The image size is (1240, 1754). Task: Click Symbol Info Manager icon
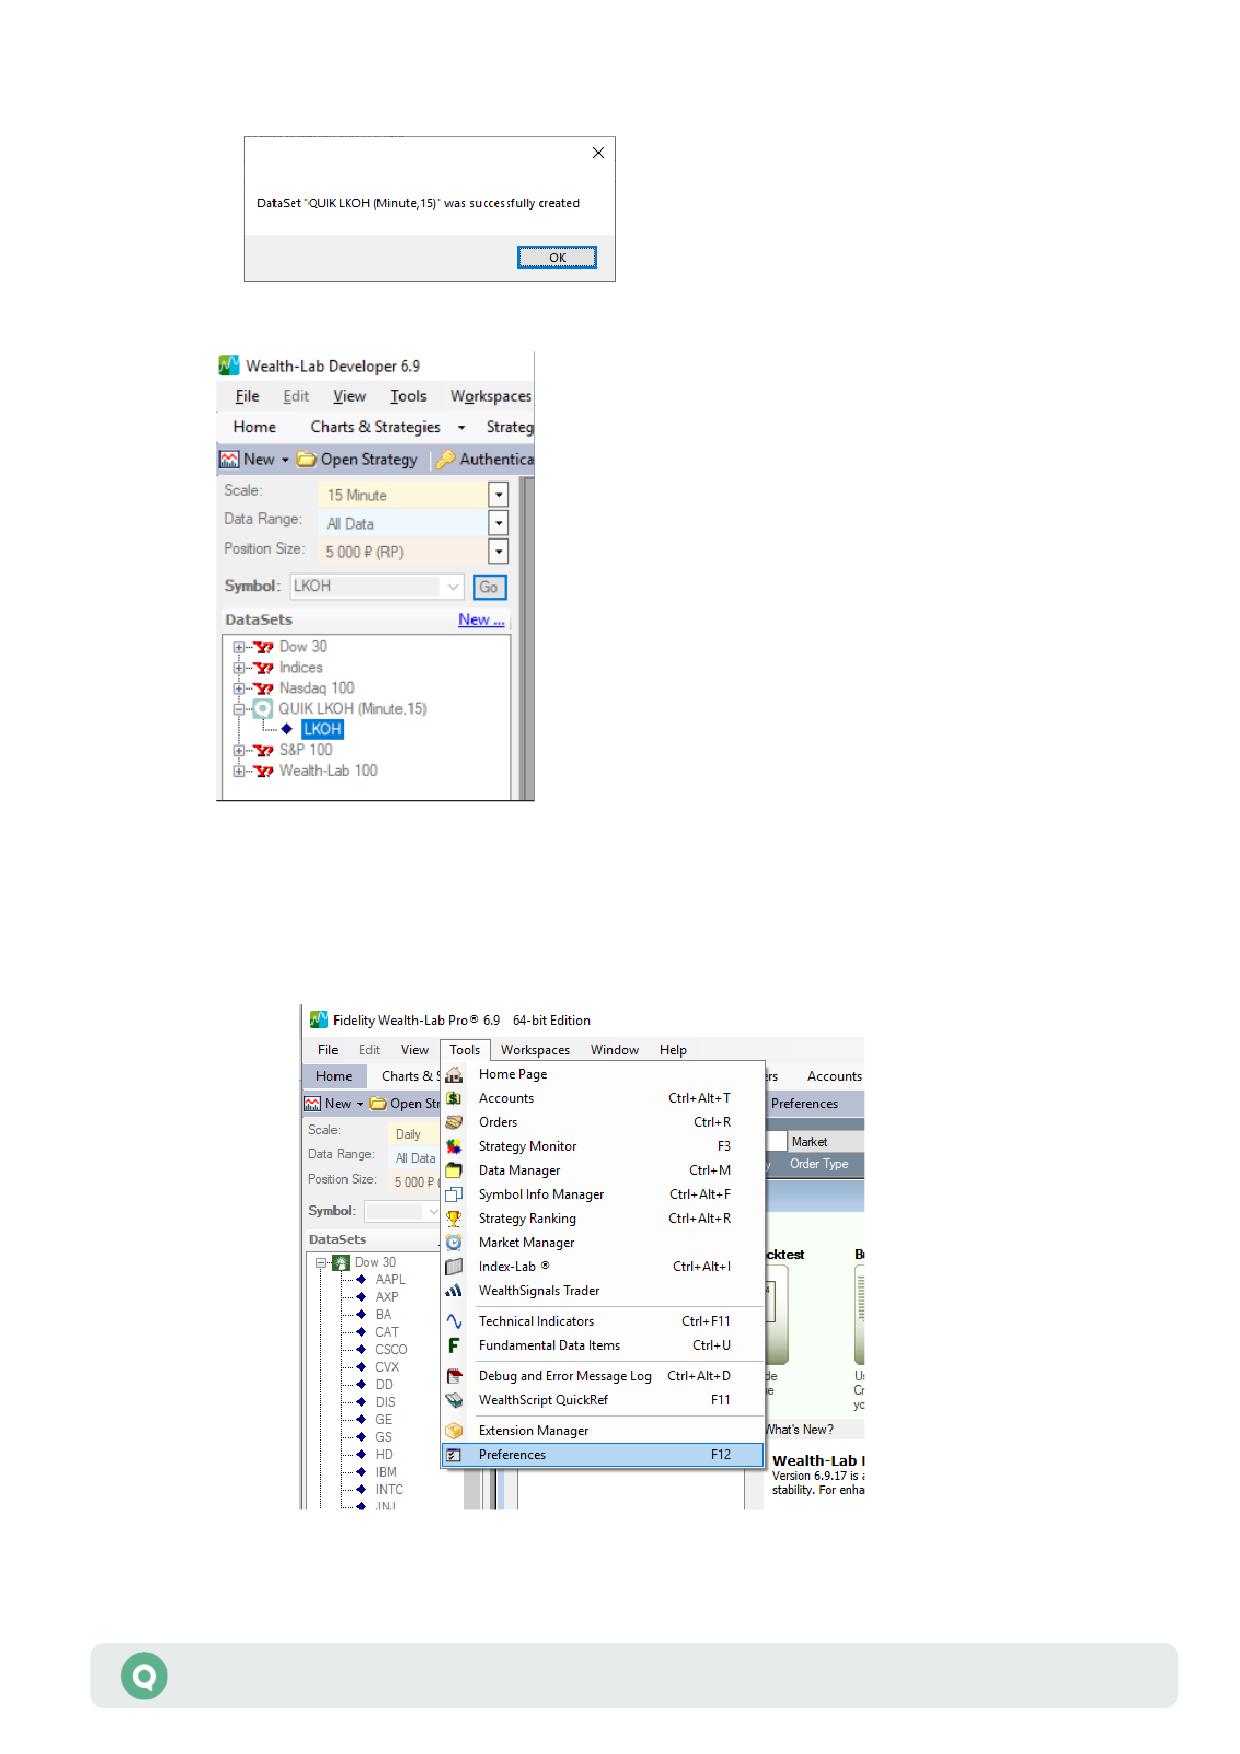click(x=454, y=1195)
